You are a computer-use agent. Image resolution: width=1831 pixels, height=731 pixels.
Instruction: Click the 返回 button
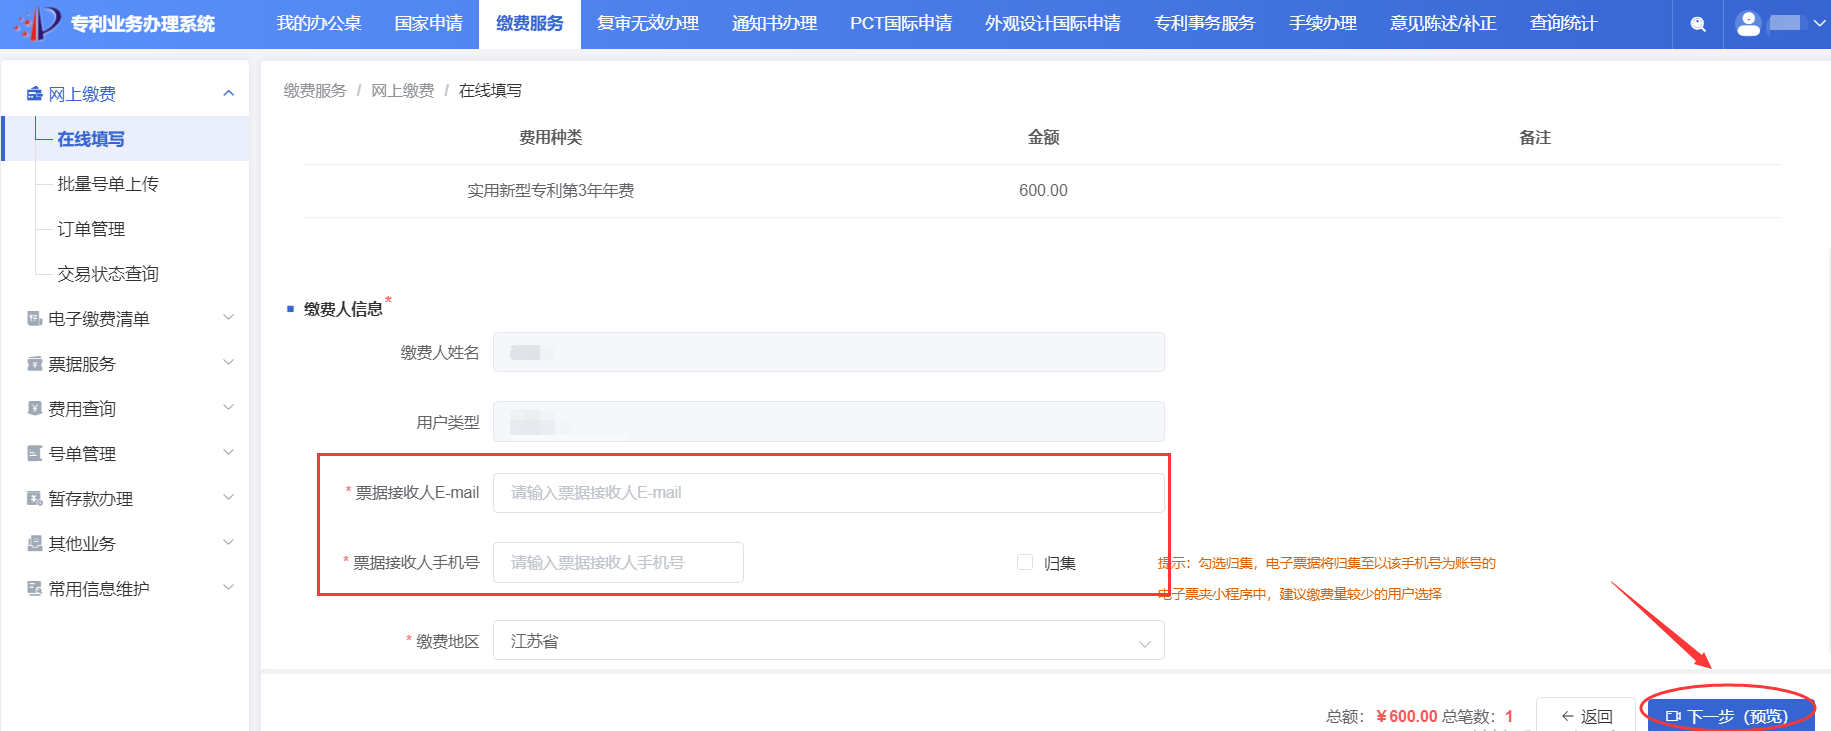[1586, 715]
